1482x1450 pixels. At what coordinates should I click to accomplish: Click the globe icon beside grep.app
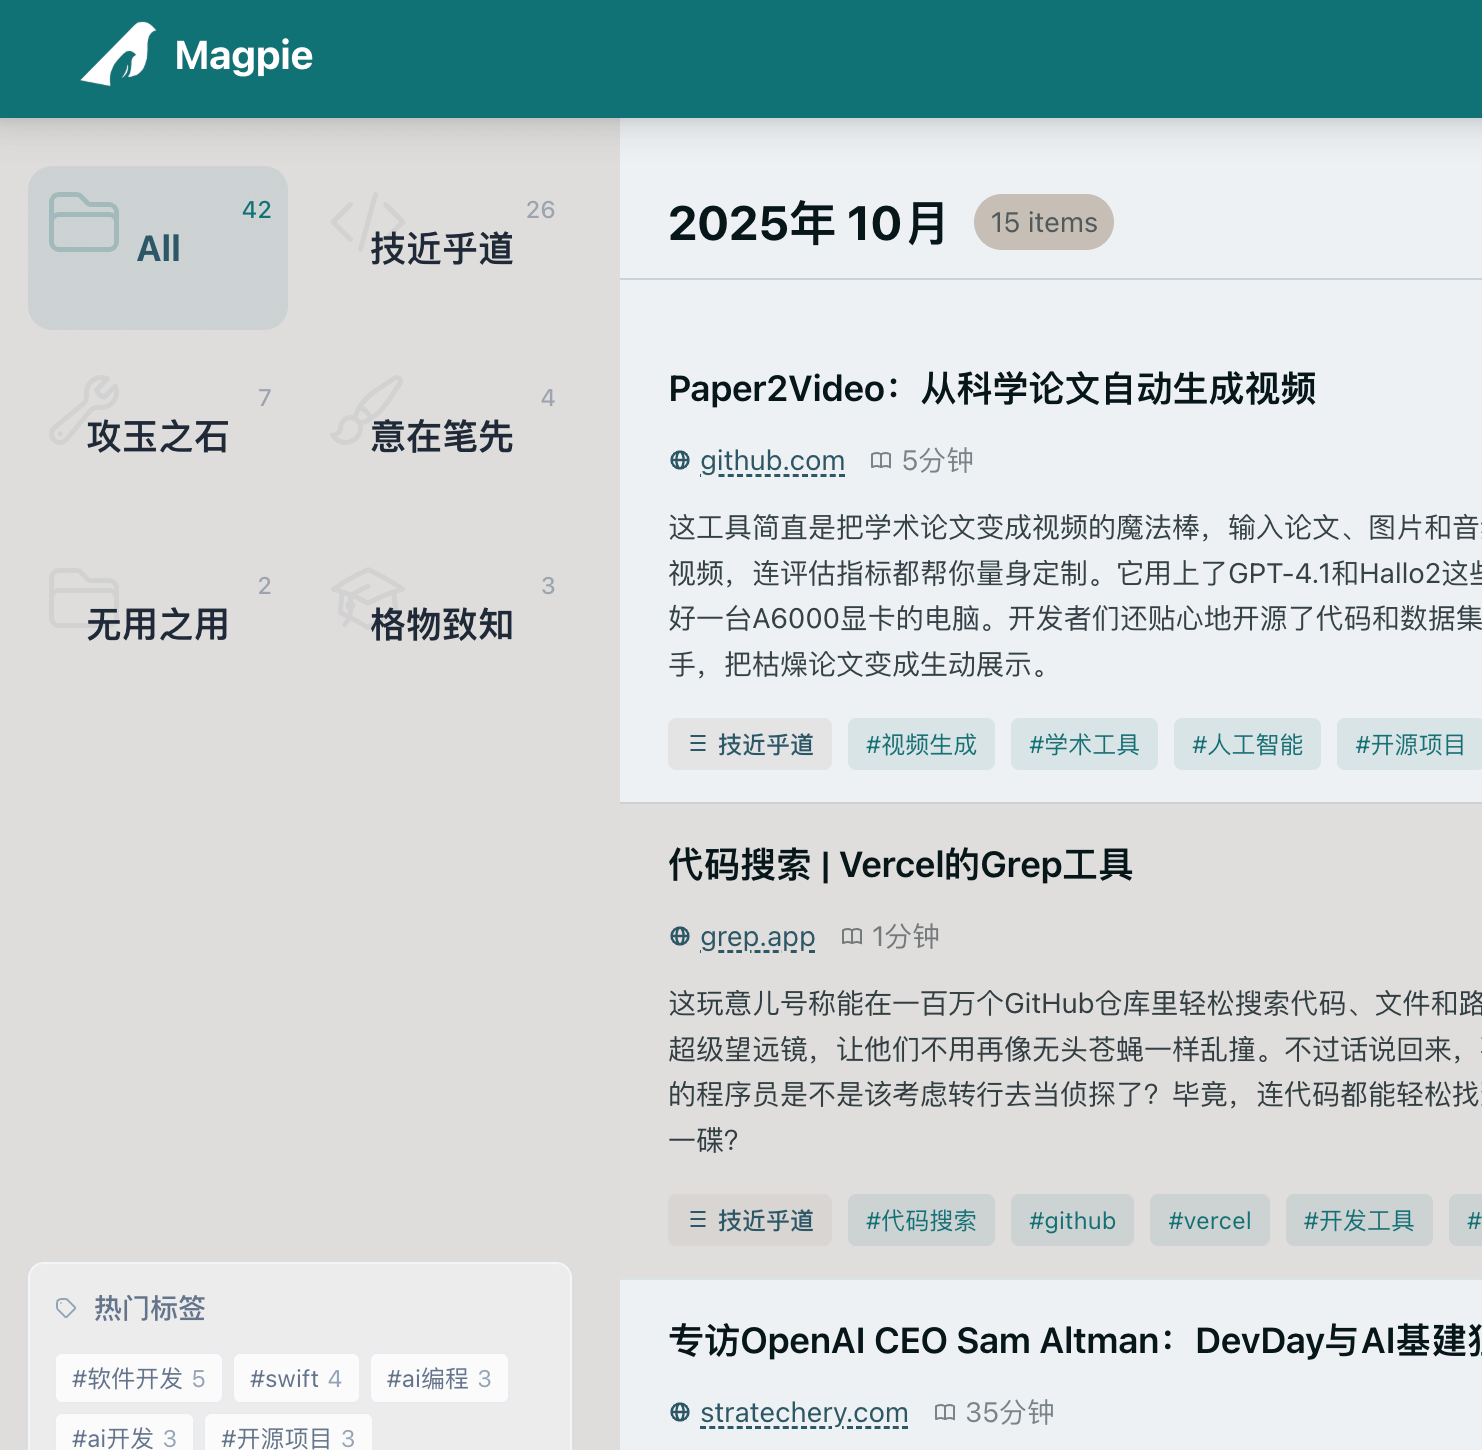680,936
